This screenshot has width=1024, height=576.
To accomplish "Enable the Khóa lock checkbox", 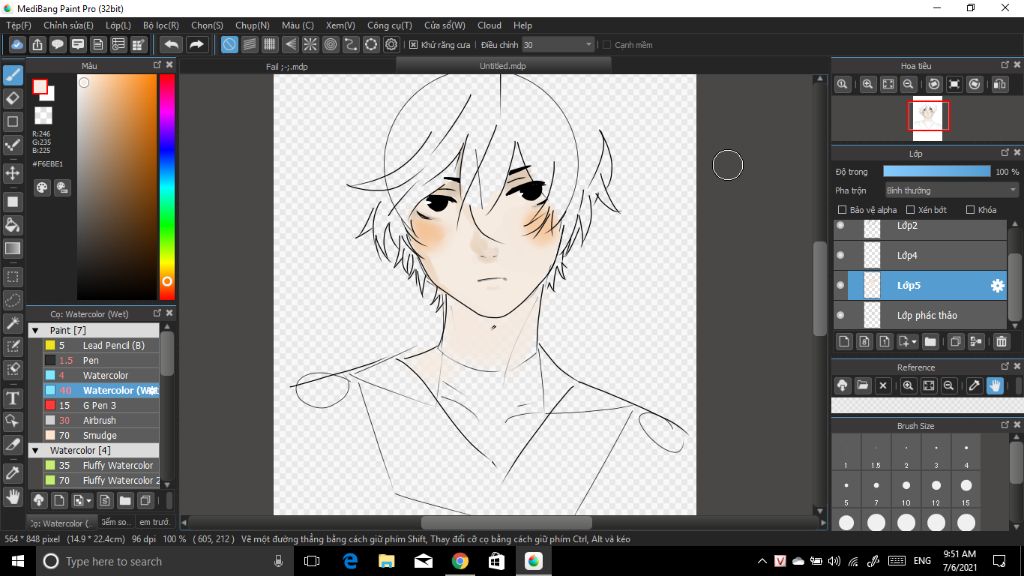I will click(x=970, y=210).
